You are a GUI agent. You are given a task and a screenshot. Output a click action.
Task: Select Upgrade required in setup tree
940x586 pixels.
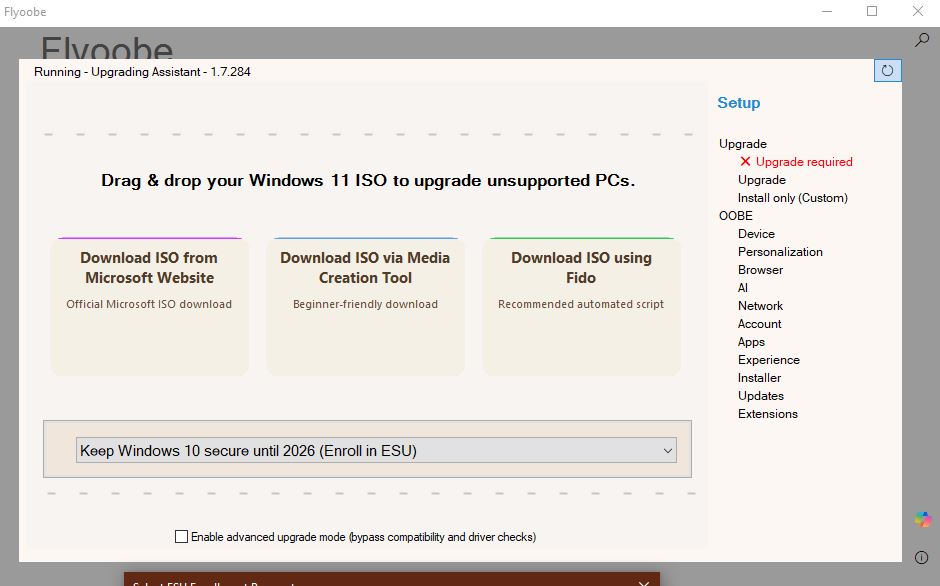click(x=804, y=162)
